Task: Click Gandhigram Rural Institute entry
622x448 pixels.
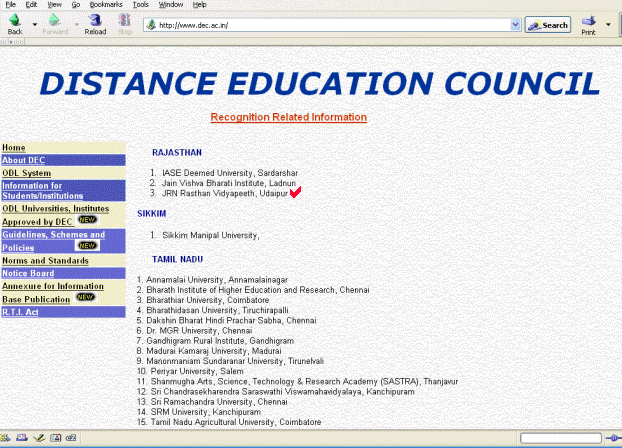Action: click(220, 341)
